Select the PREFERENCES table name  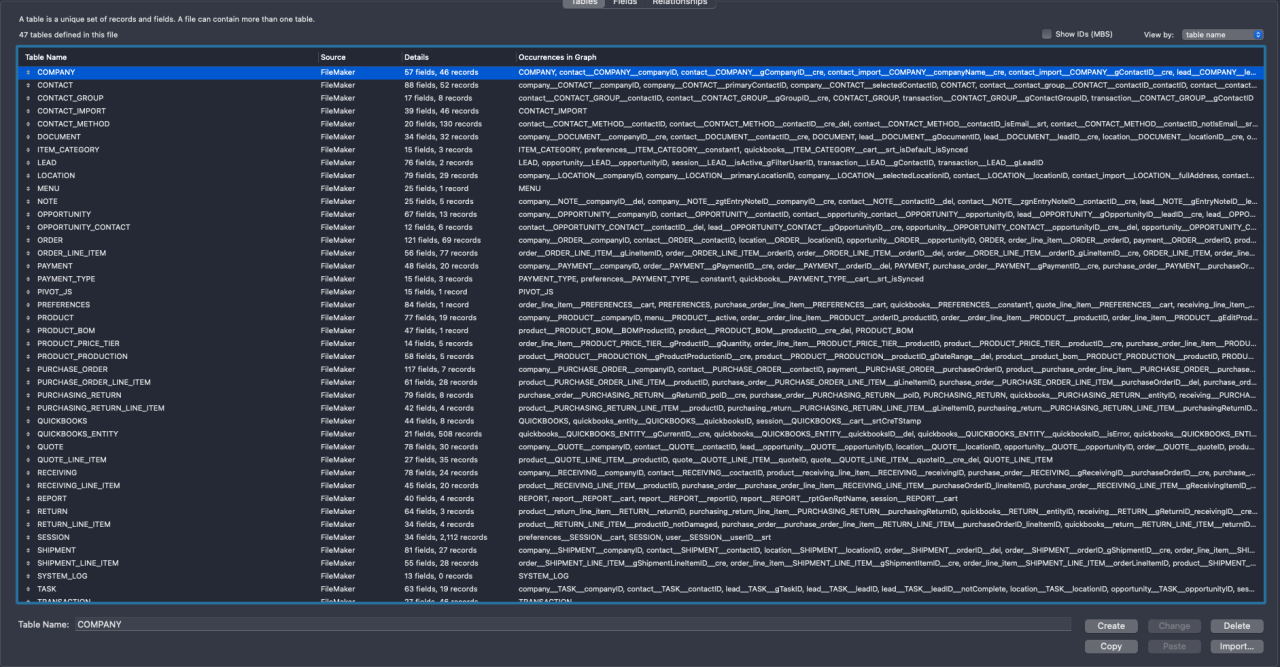63,305
